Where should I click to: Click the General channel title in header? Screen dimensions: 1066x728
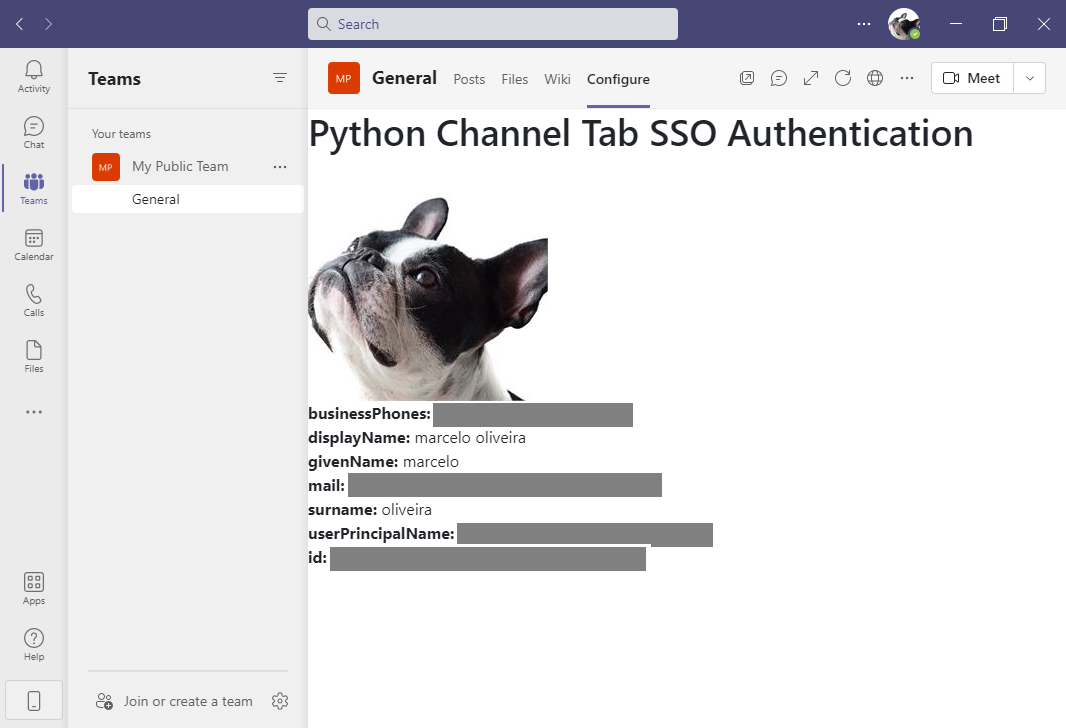pyautogui.click(x=405, y=78)
